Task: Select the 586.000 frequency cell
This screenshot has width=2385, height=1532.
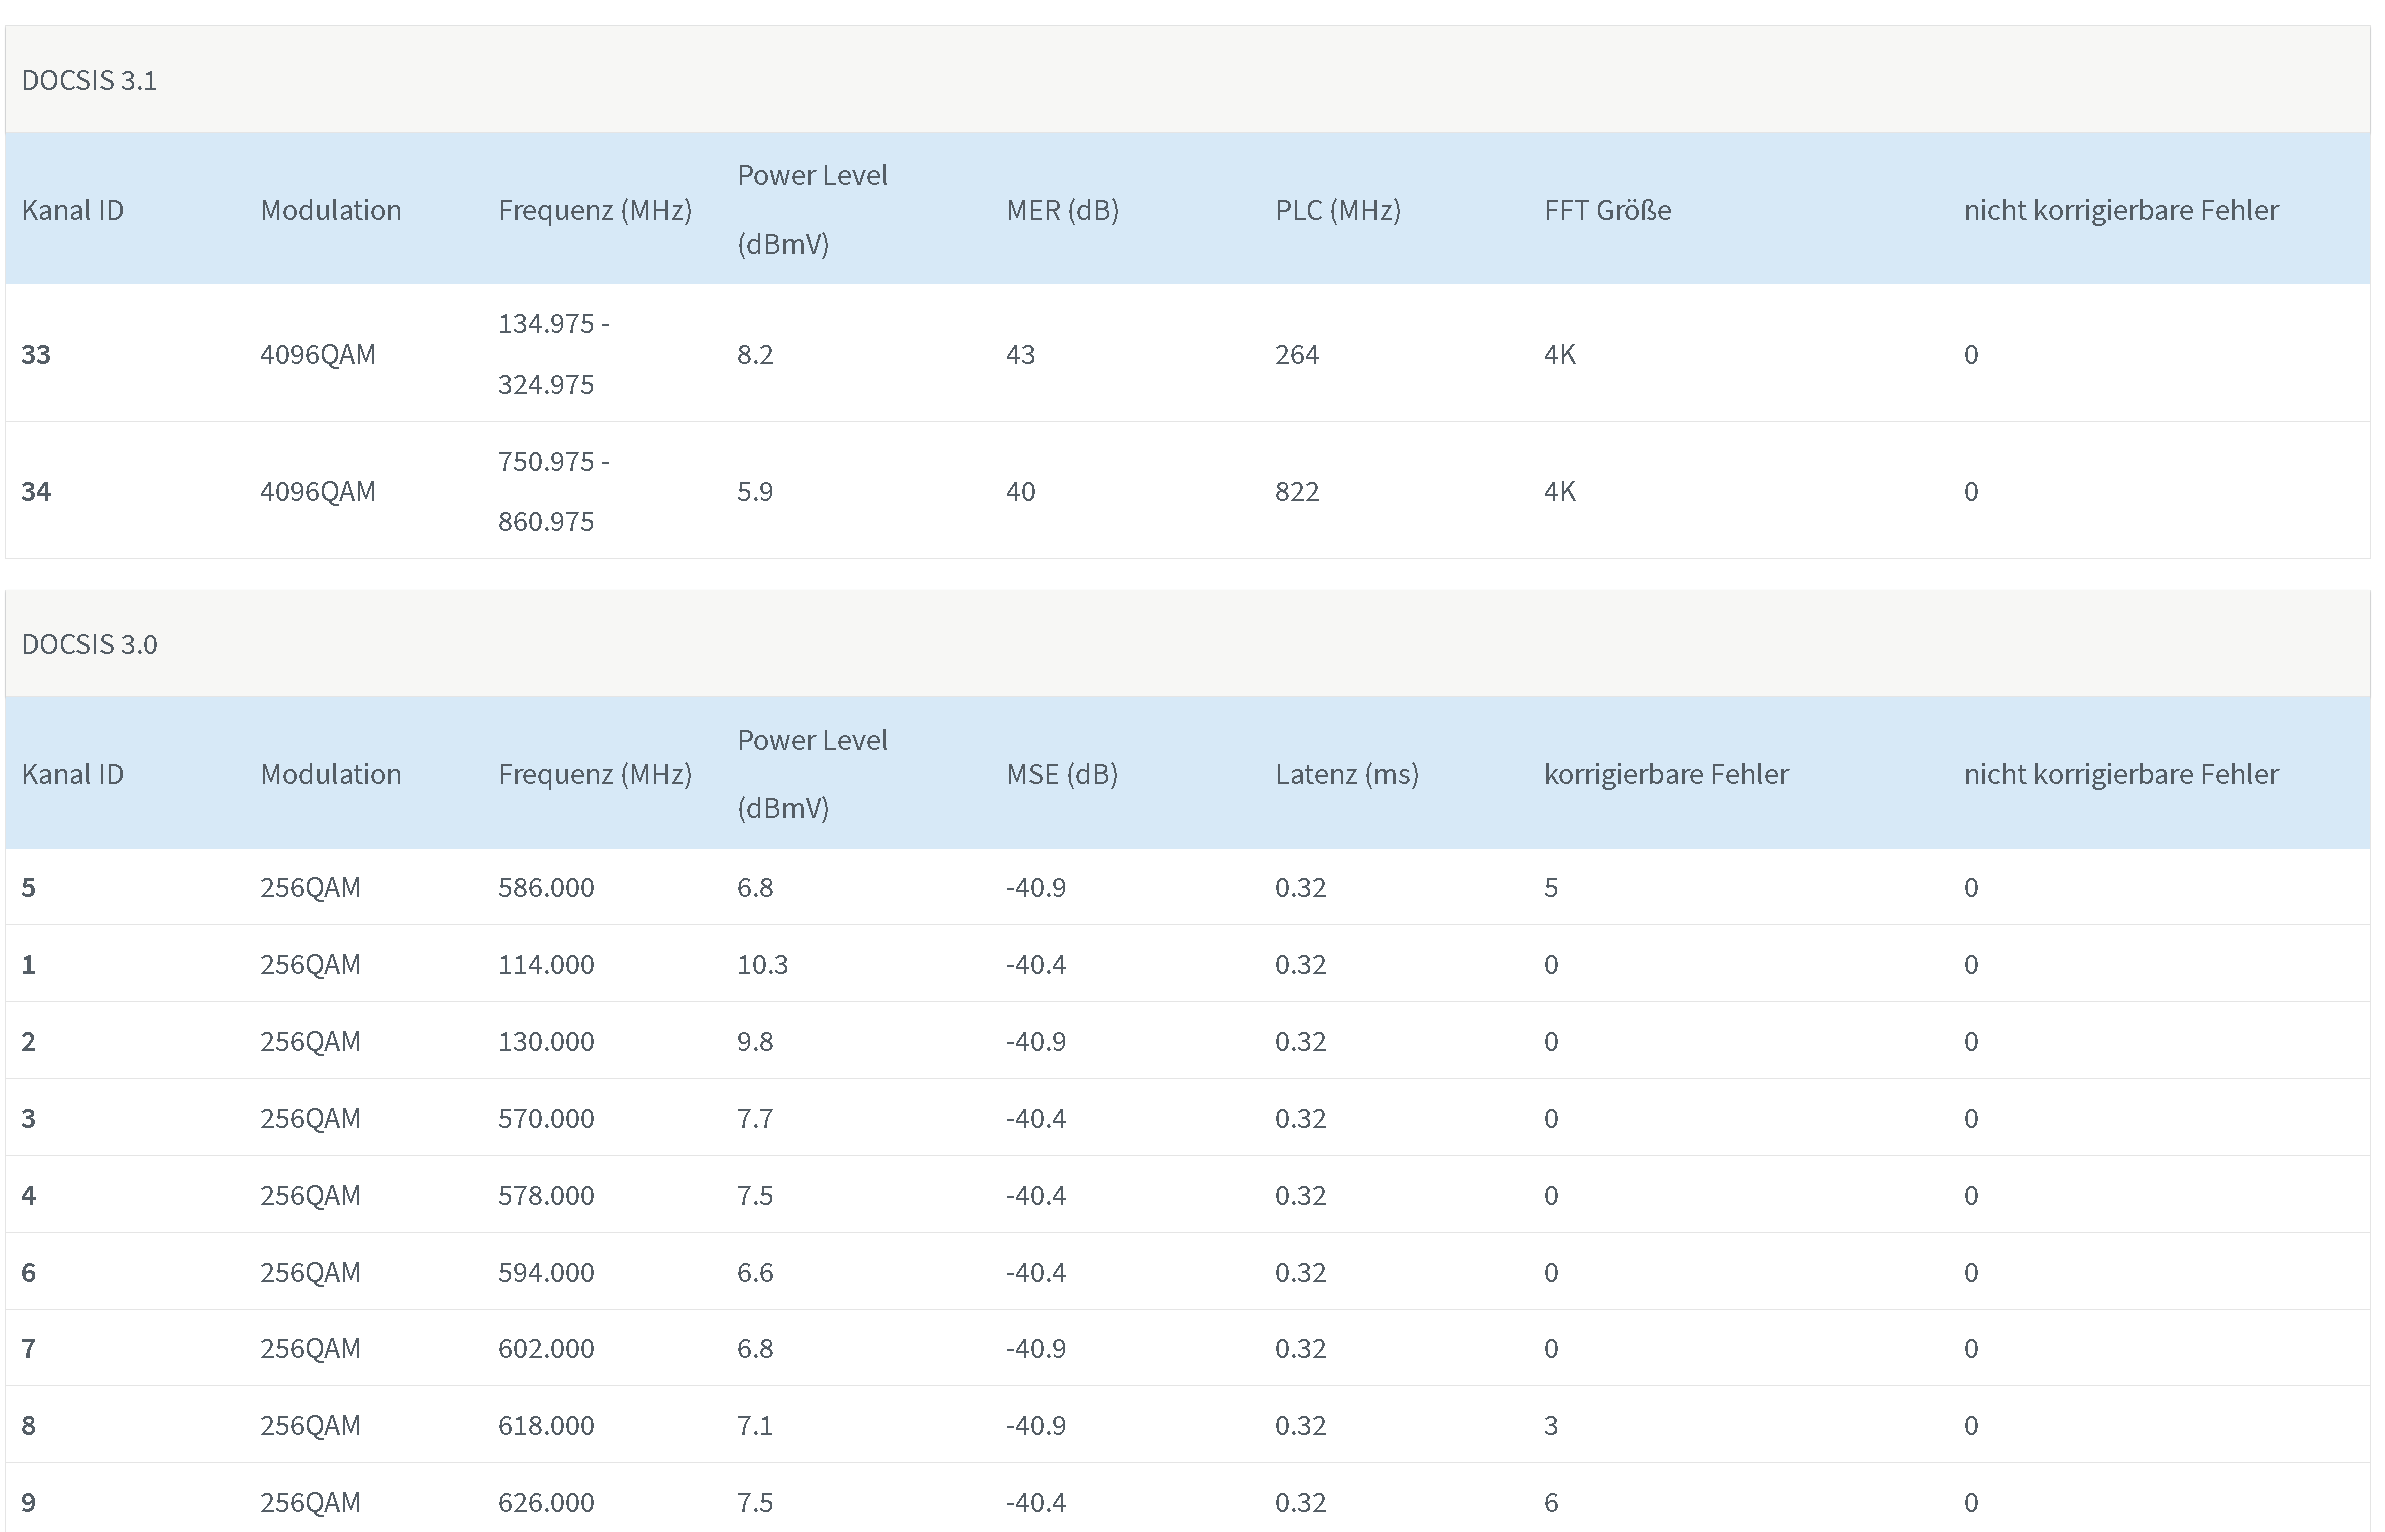Action: pos(546,887)
